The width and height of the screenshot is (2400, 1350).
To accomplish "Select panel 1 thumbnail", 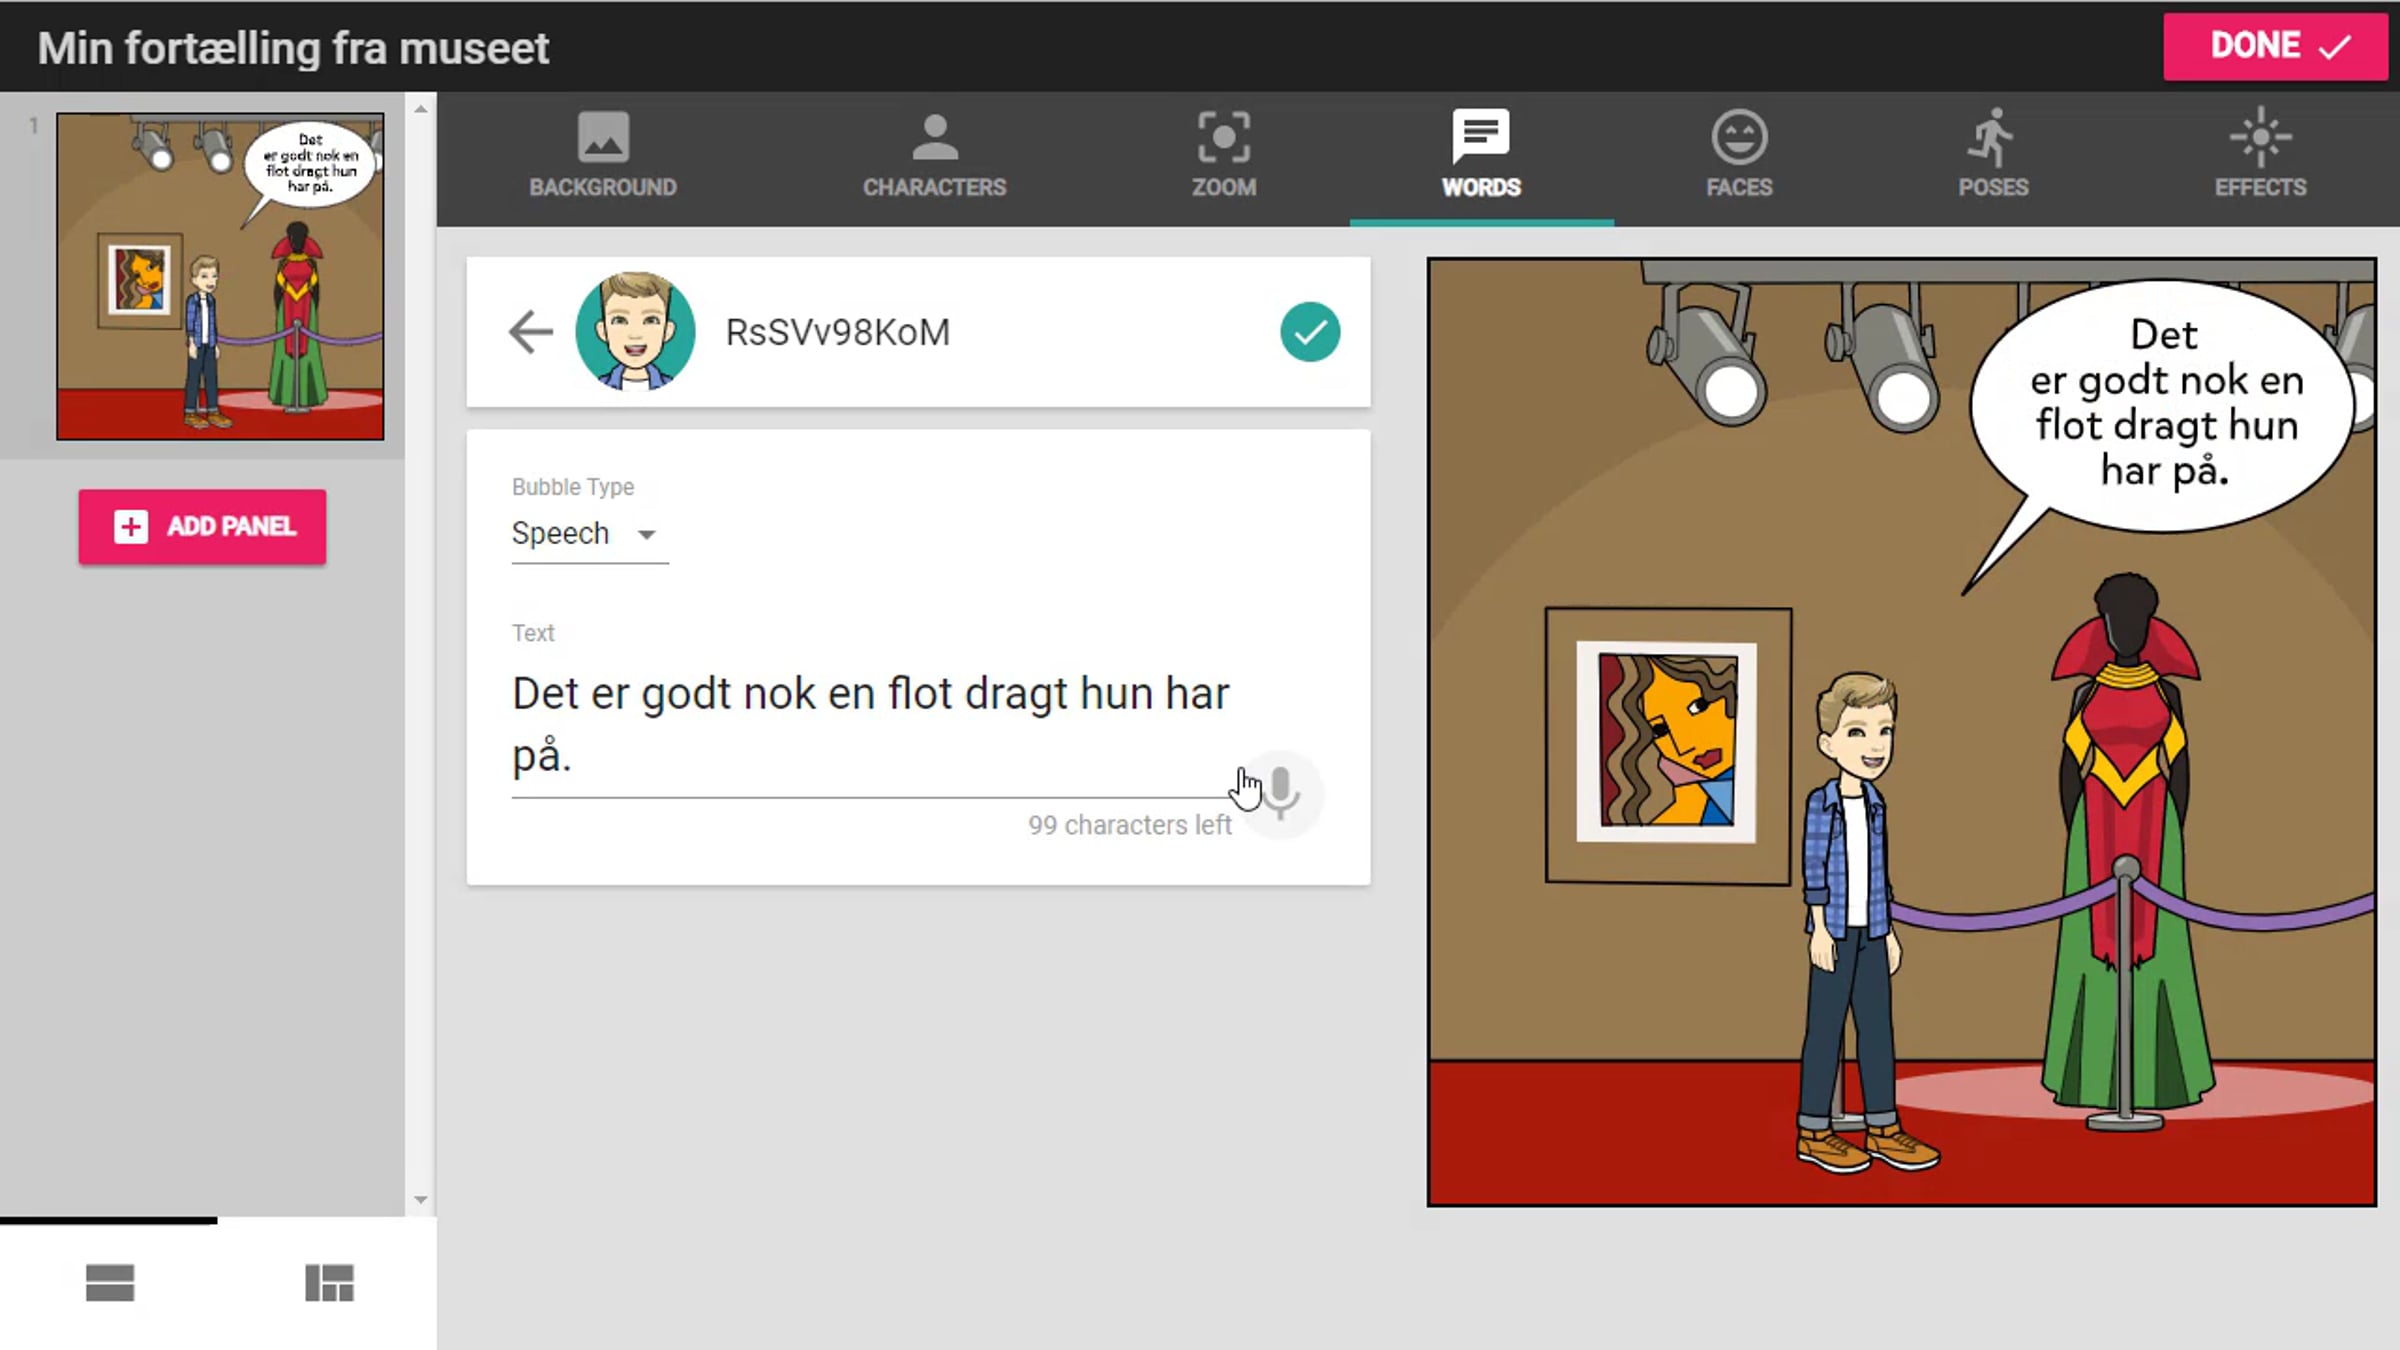I will pyautogui.click(x=220, y=276).
